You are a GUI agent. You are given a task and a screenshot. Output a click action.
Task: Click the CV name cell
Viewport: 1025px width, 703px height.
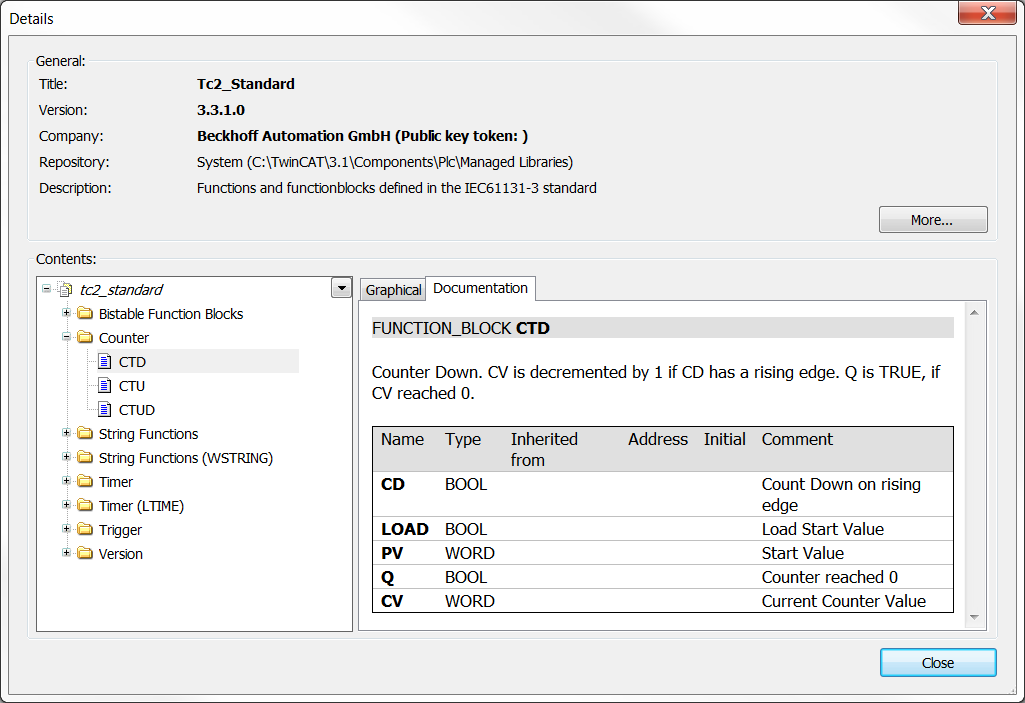point(392,601)
